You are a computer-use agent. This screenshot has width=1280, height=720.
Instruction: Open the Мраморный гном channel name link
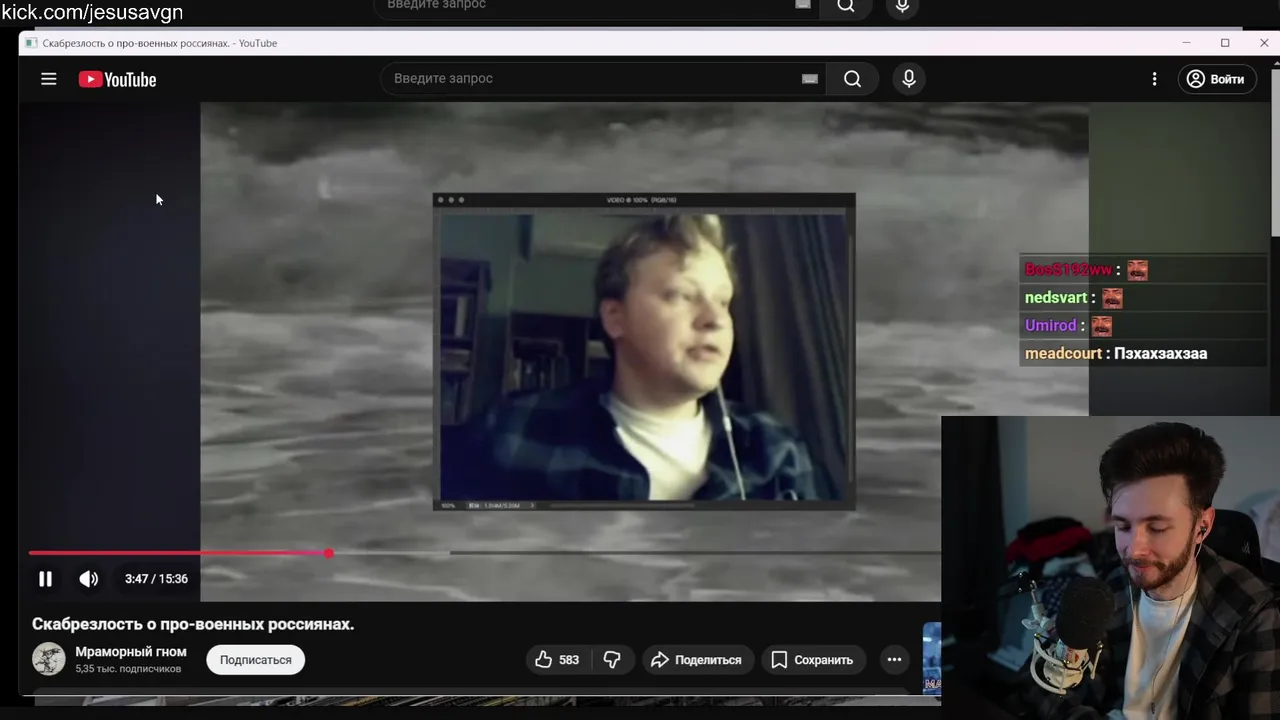point(131,652)
